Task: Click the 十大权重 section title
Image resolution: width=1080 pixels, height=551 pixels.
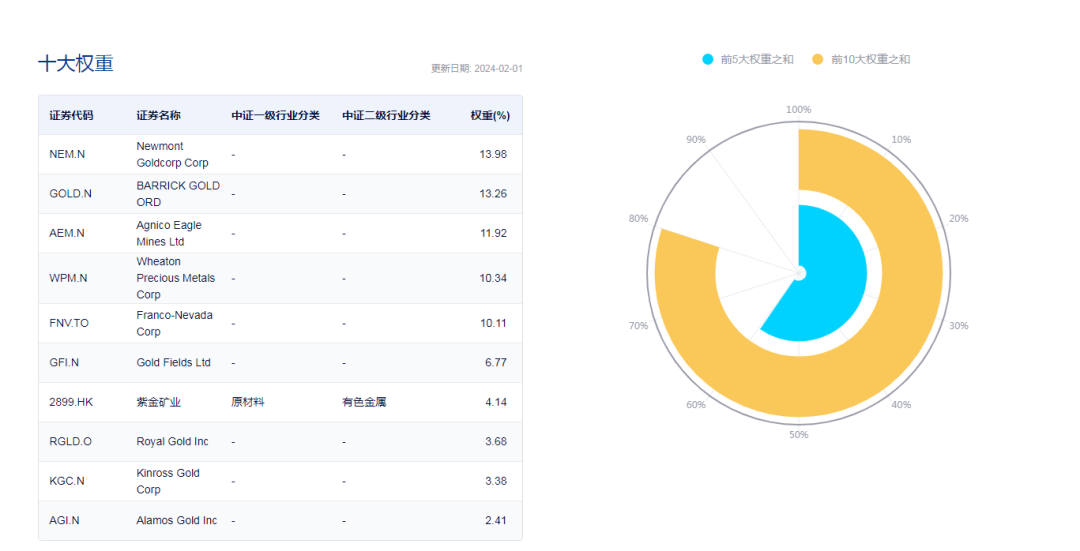Action: [x=76, y=63]
